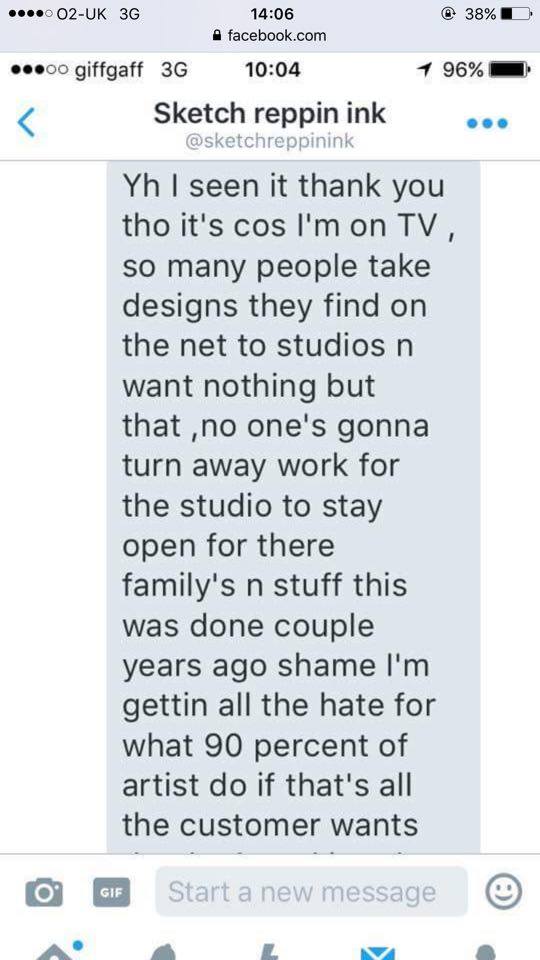Tap the 14:06 clock in status bar
The image size is (540, 960).
coord(272,13)
